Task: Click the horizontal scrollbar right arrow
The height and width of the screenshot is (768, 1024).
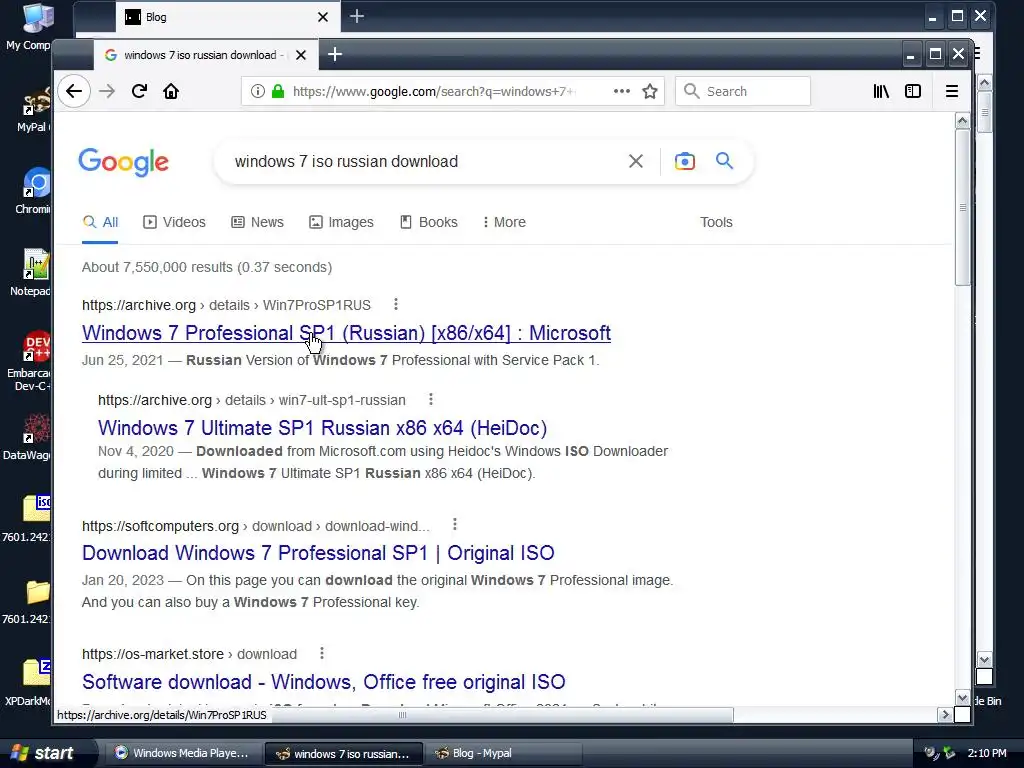Action: (944, 714)
